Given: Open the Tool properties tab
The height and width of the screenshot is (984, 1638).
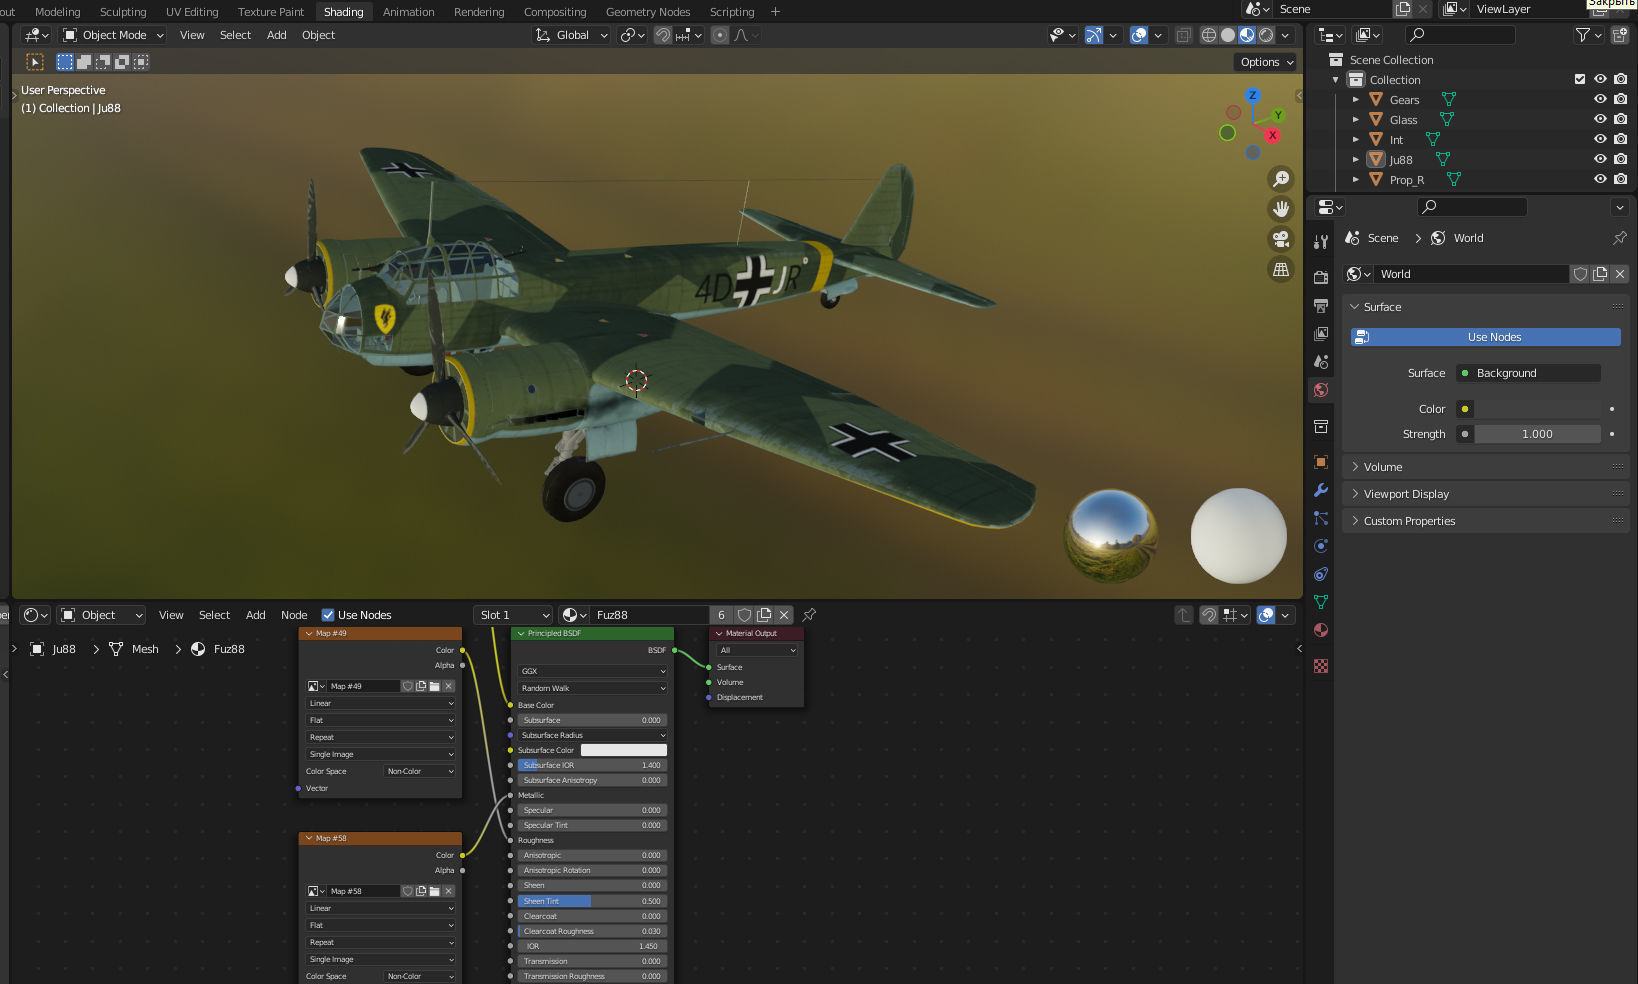Looking at the screenshot, I should click(x=1321, y=242).
